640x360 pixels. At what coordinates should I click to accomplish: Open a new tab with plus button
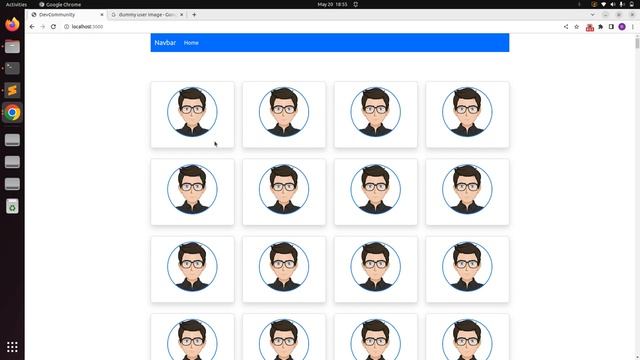194,15
